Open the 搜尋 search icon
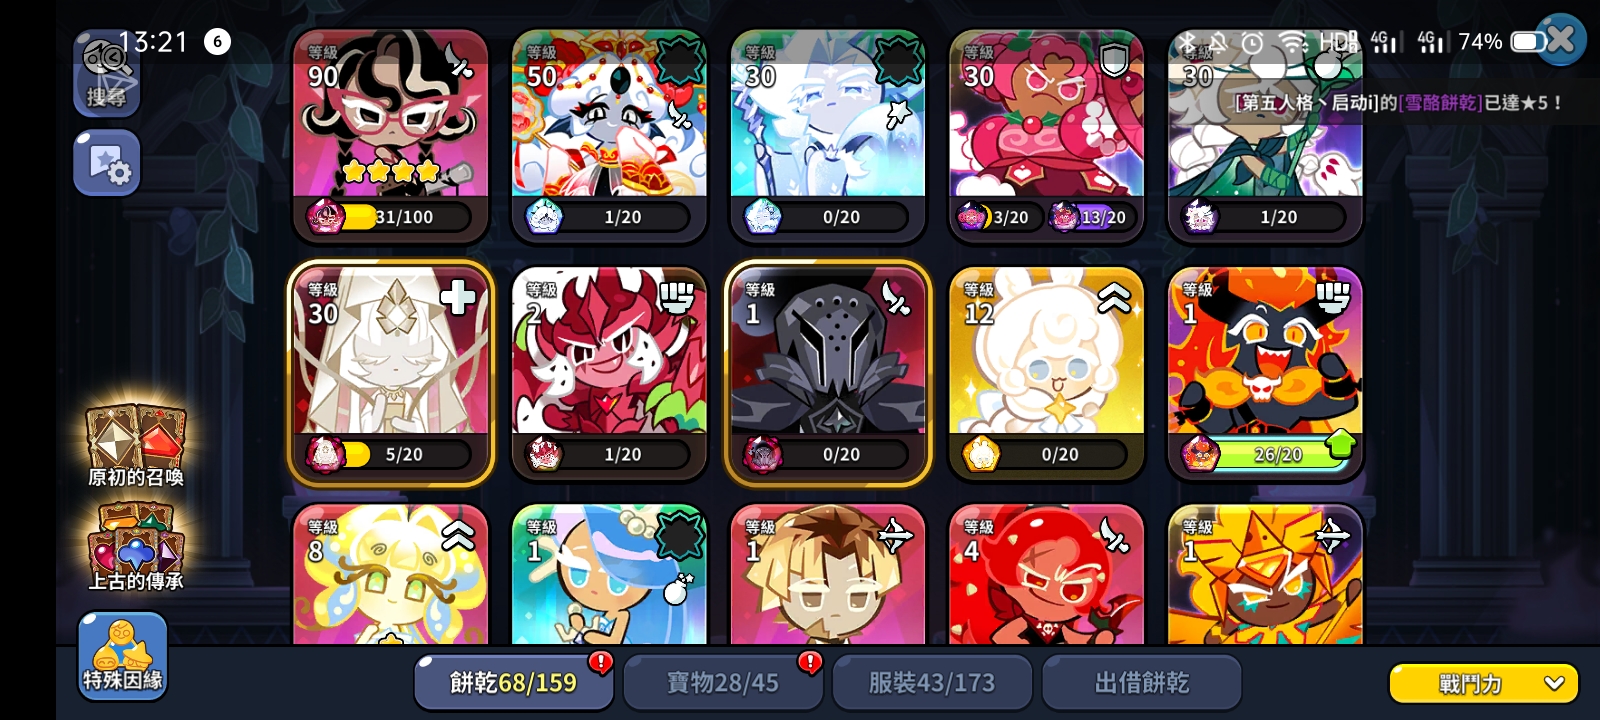1600x720 pixels. (x=107, y=75)
